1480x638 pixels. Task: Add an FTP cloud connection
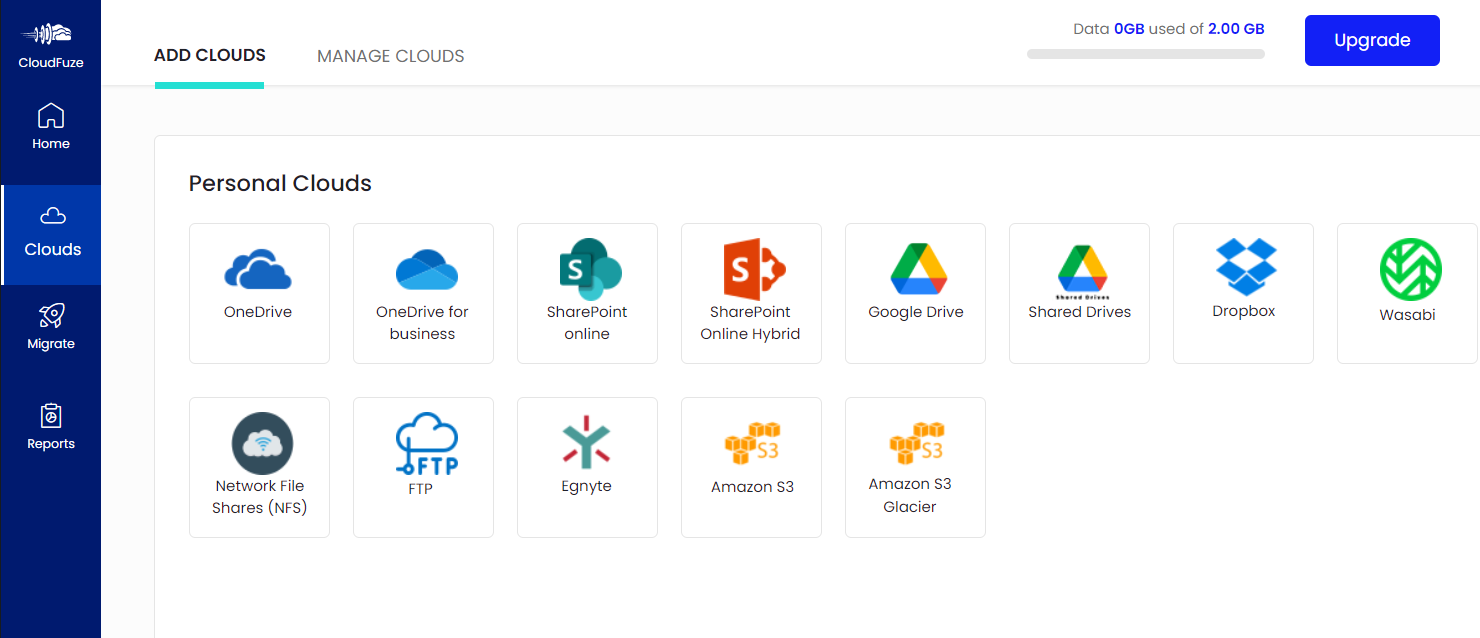(423, 467)
